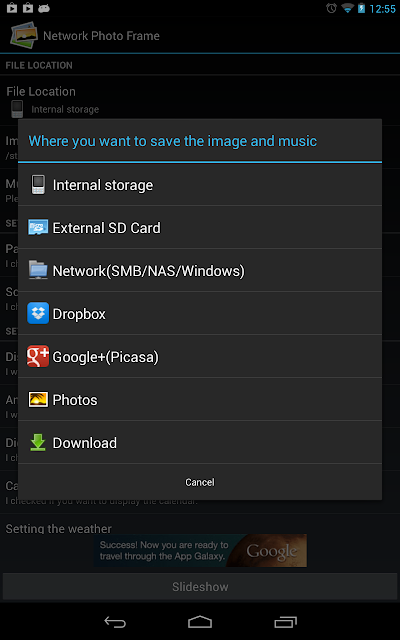Screen dimensions: 400x640
Task: Tap the External SD Card icon
Action: coord(38,227)
